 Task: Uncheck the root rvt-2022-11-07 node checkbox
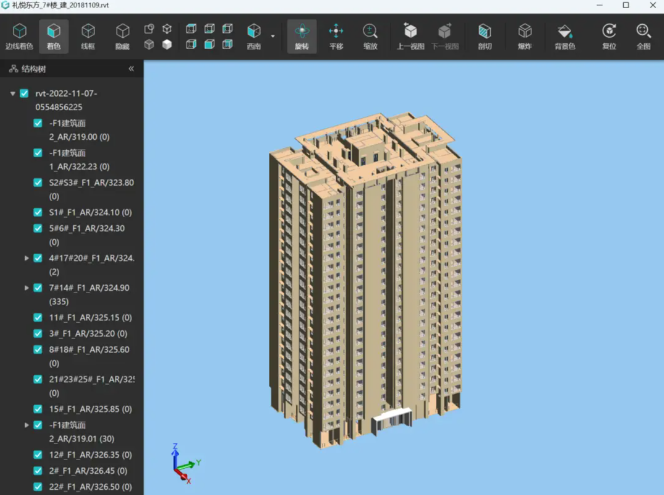point(25,93)
